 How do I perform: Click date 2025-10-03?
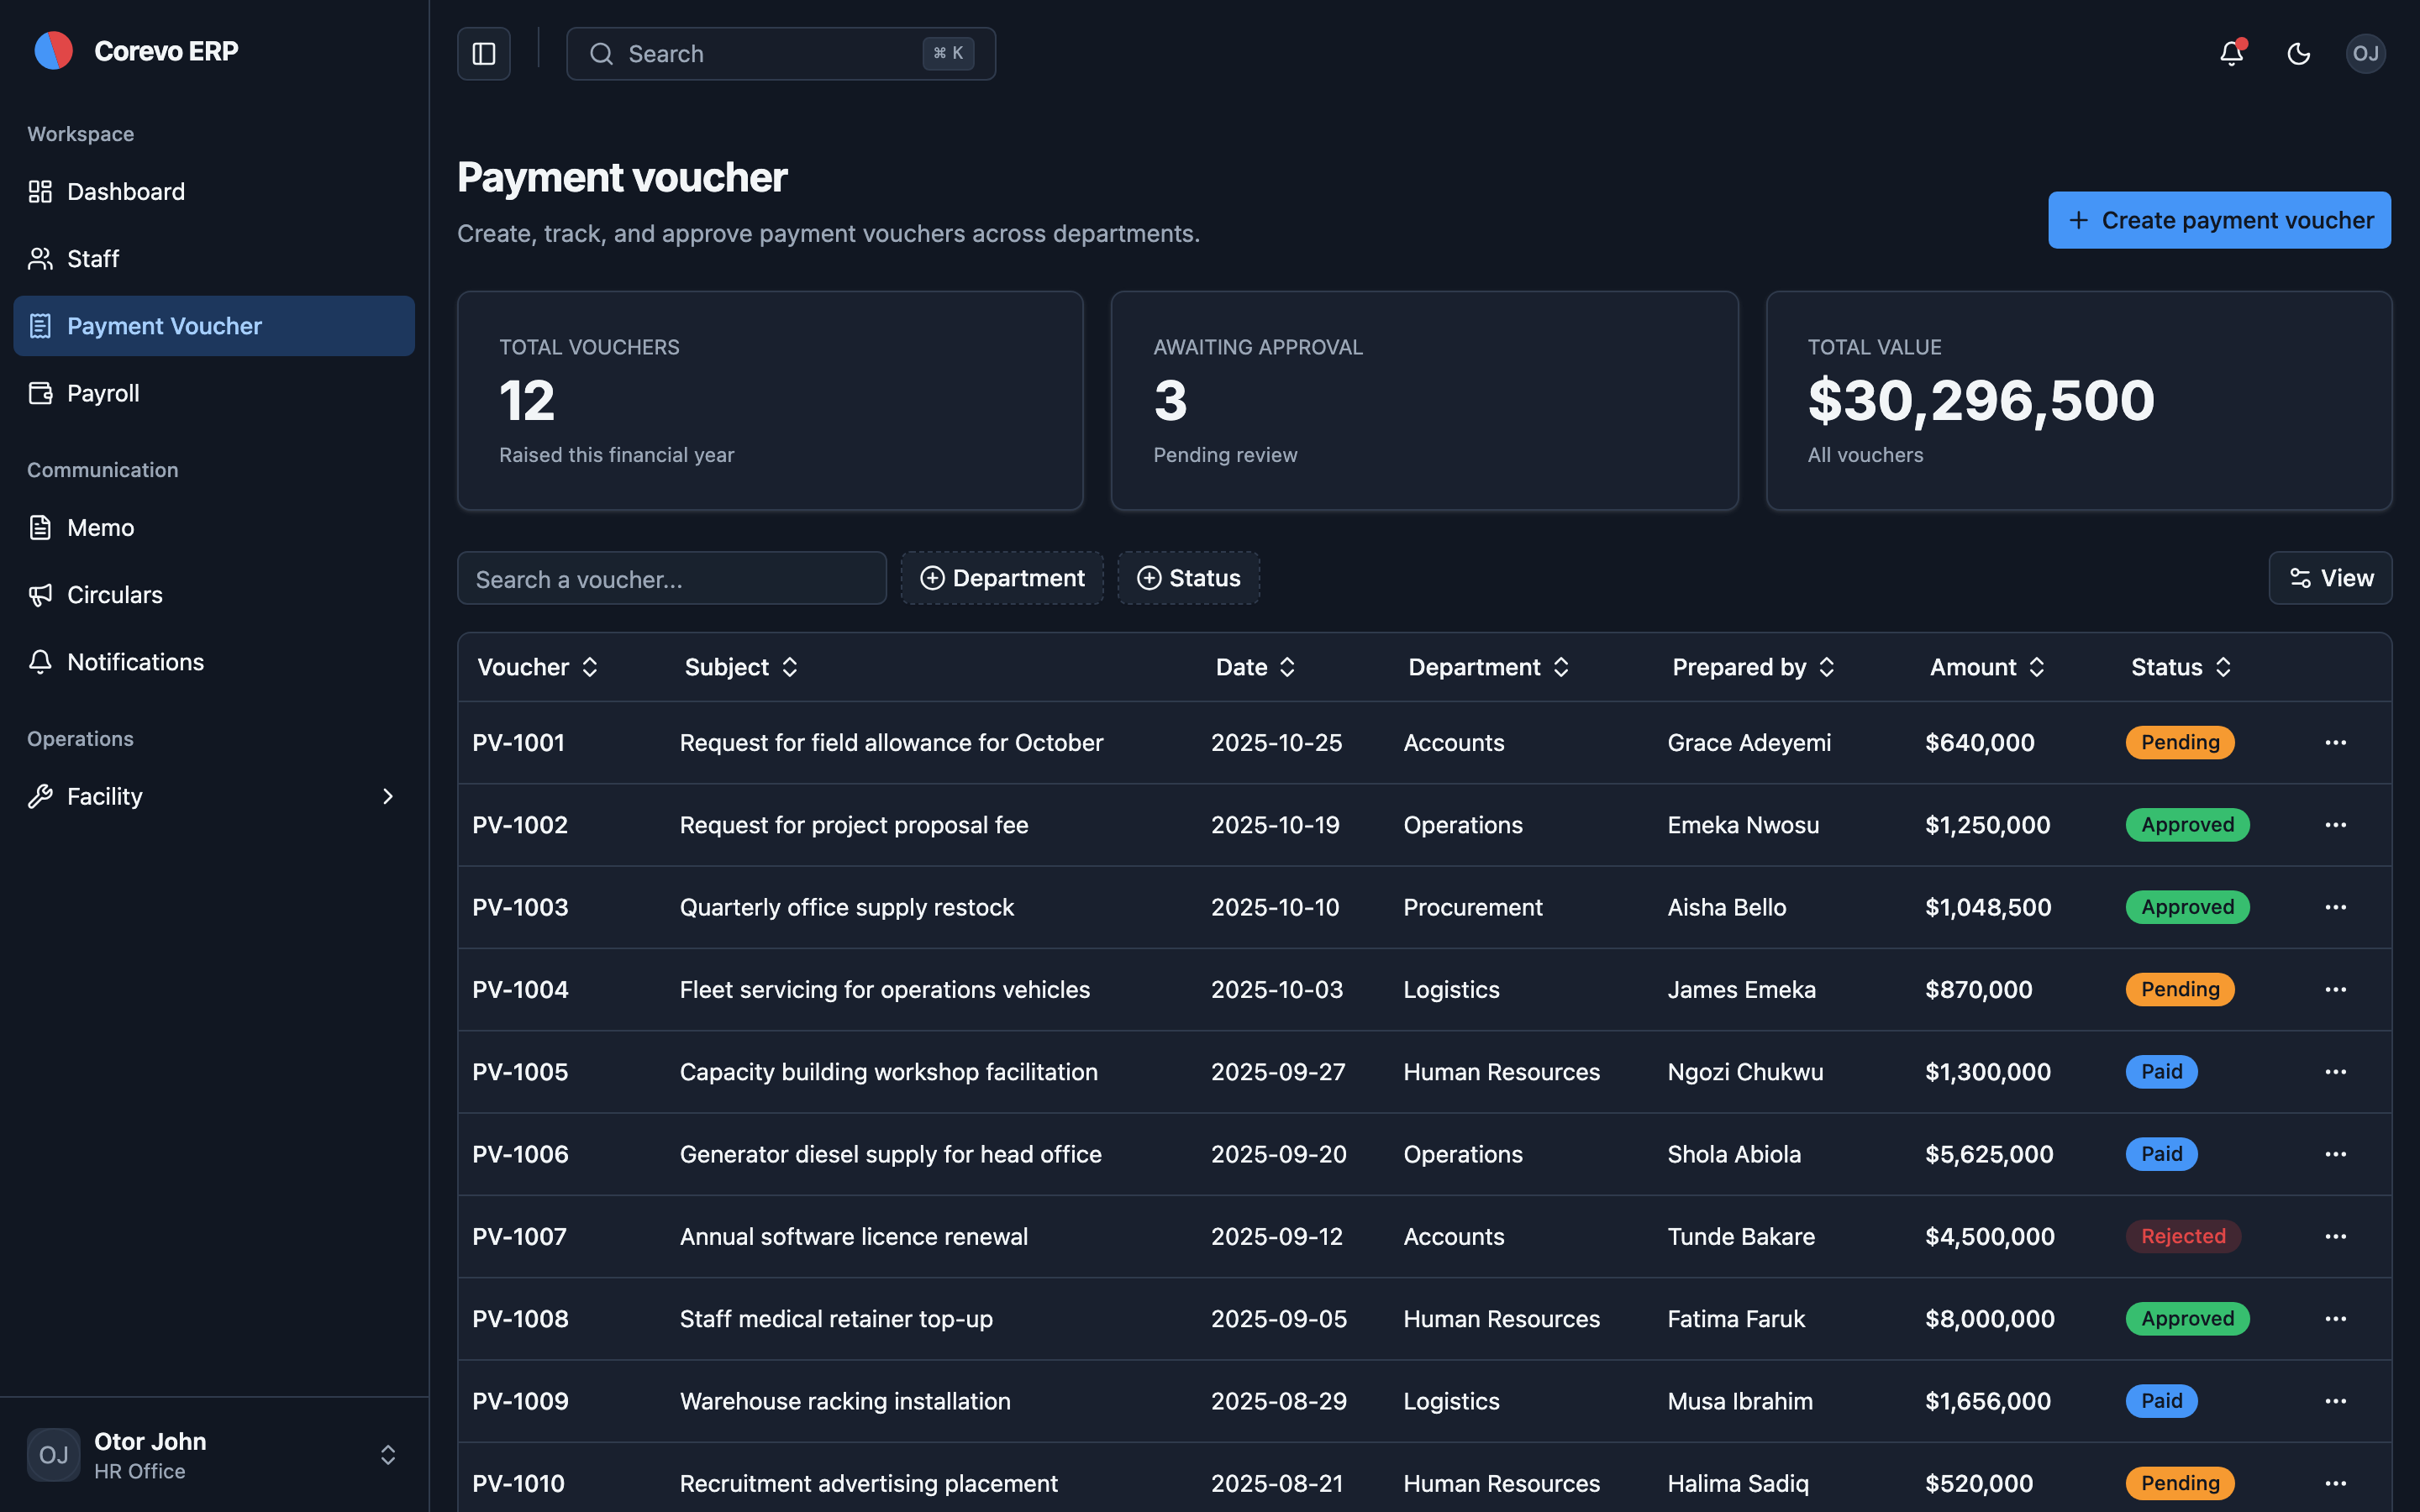1277,990
